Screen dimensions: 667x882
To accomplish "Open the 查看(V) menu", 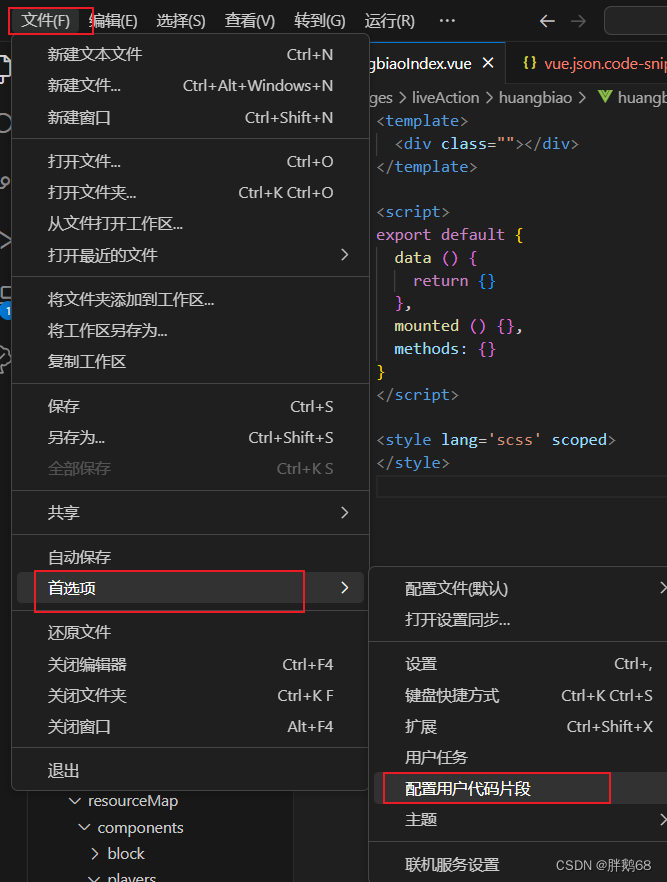I will (250, 21).
